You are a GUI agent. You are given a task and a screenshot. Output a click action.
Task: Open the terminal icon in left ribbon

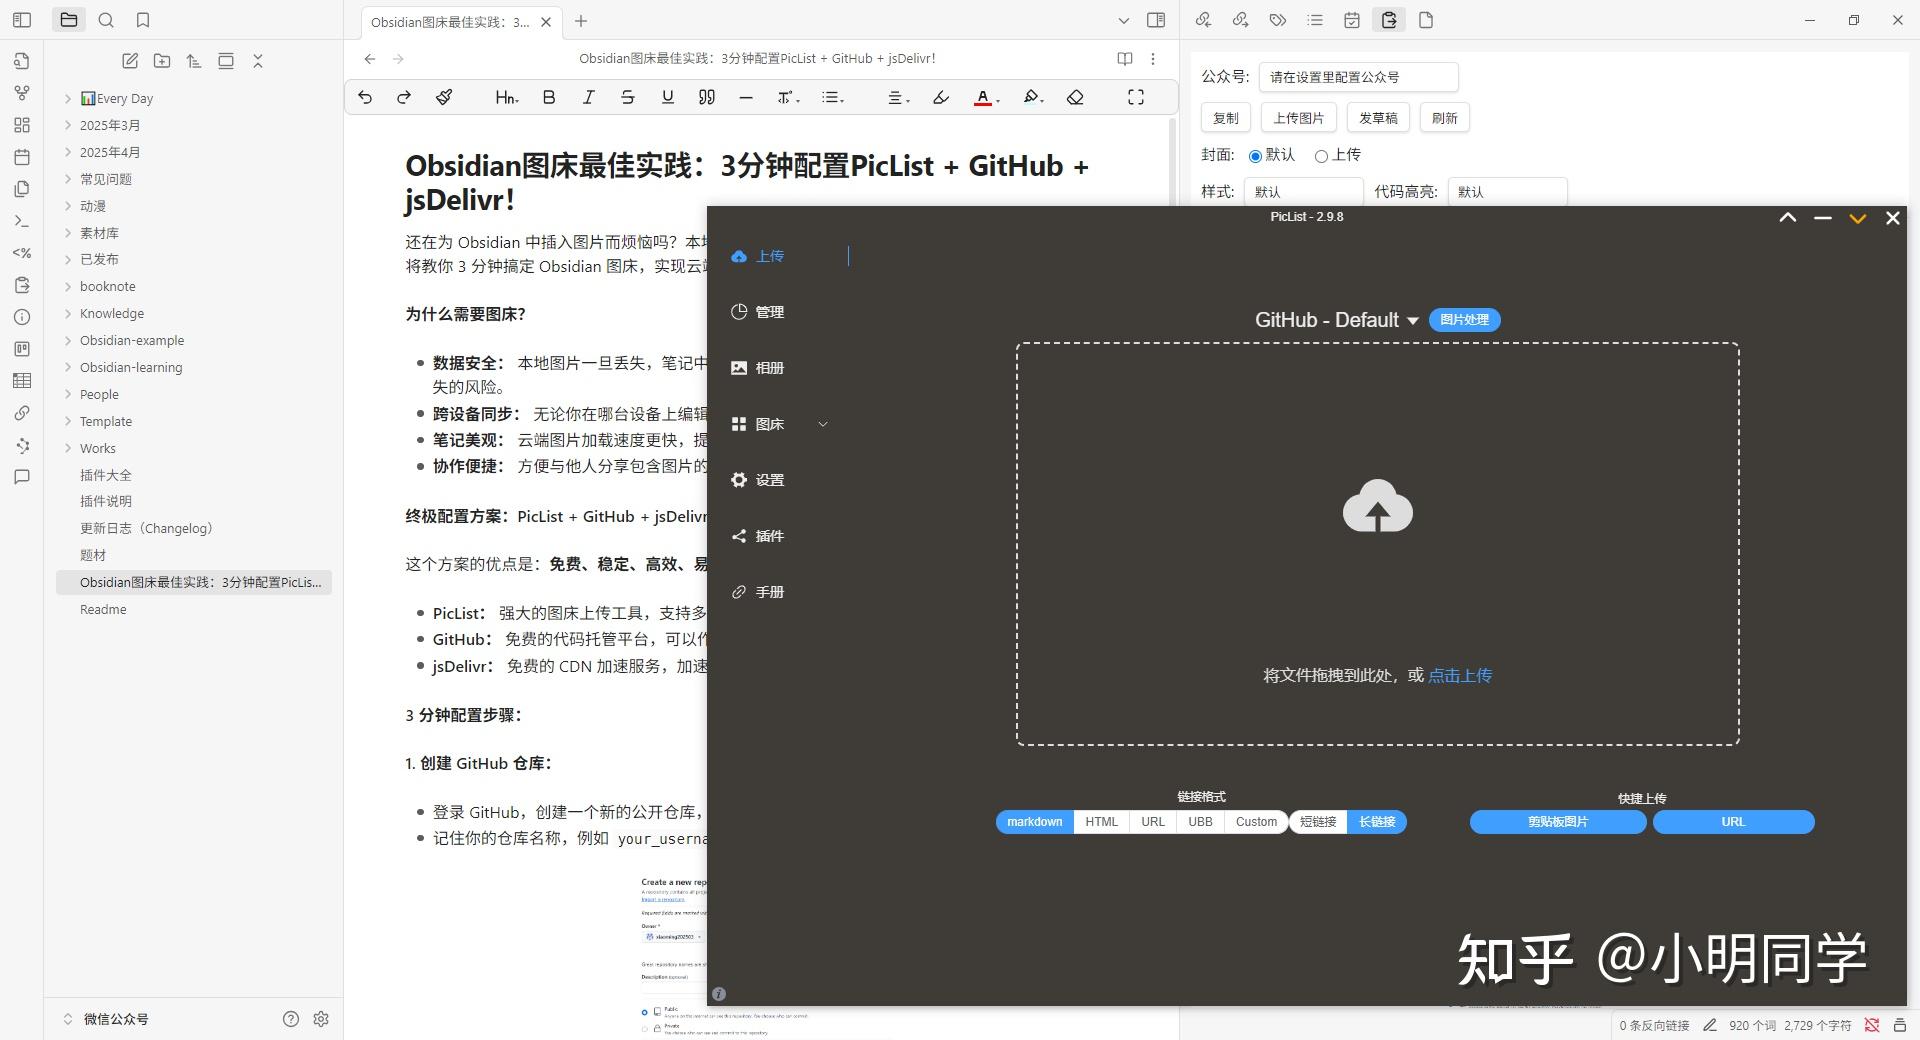pyautogui.click(x=21, y=221)
